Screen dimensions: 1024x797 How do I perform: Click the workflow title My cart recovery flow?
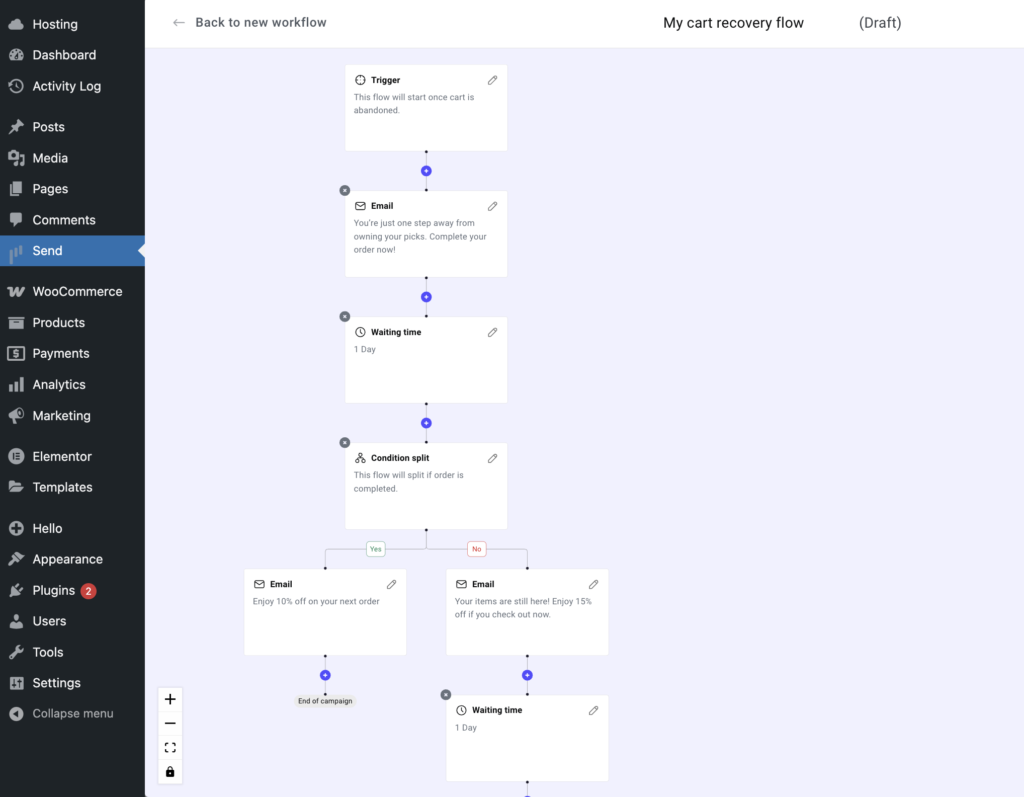[733, 23]
